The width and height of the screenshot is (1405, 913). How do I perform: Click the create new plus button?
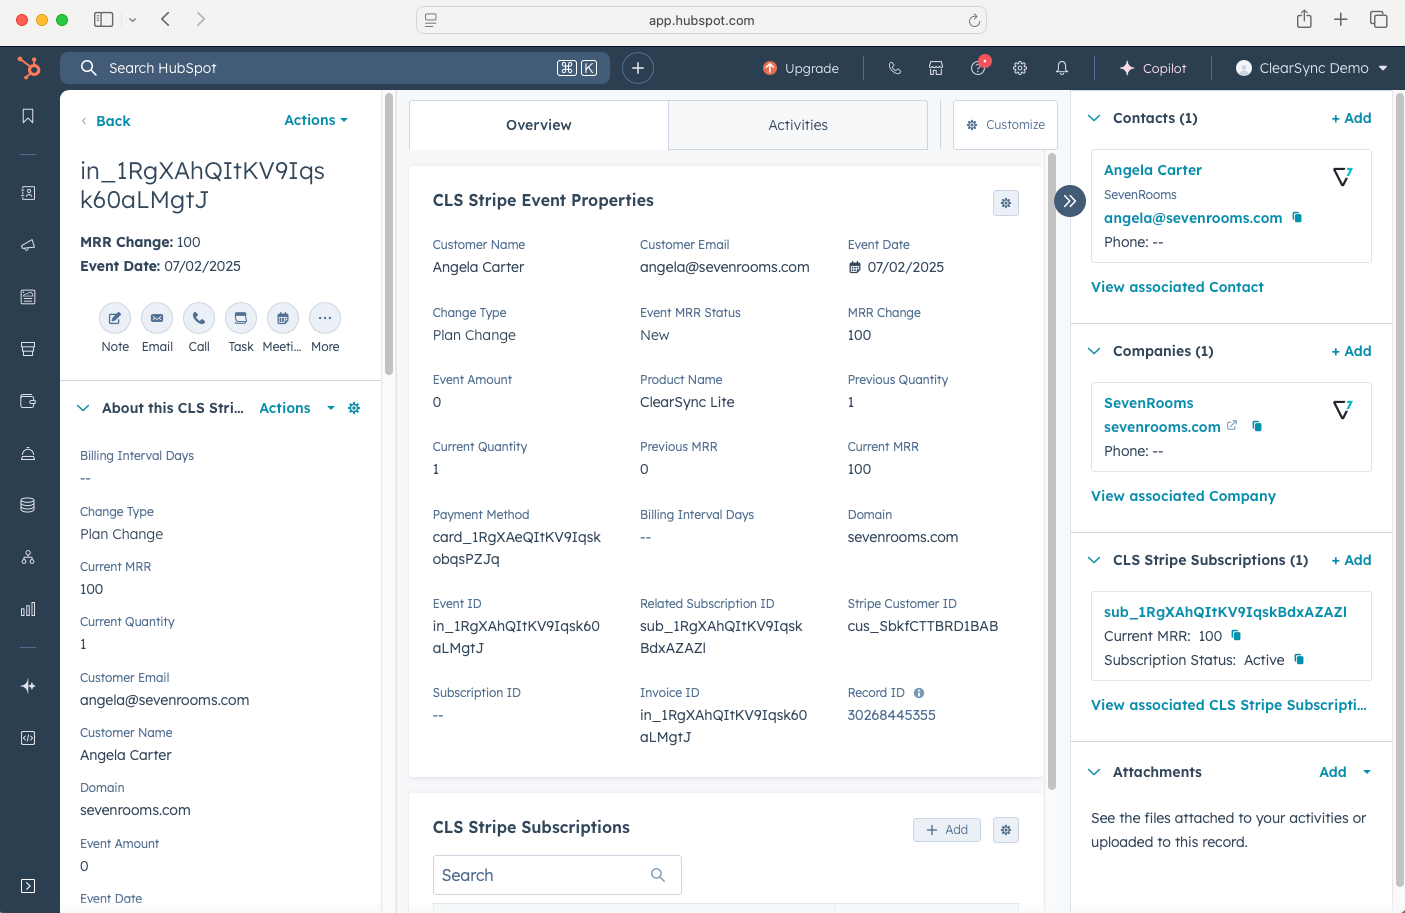coord(638,68)
